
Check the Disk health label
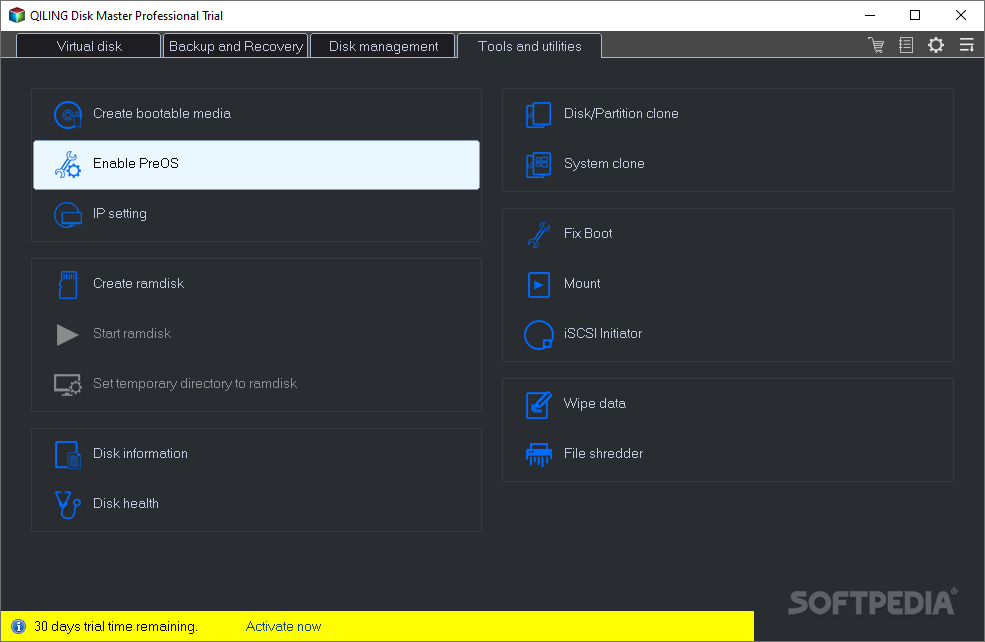coord(126,504)
